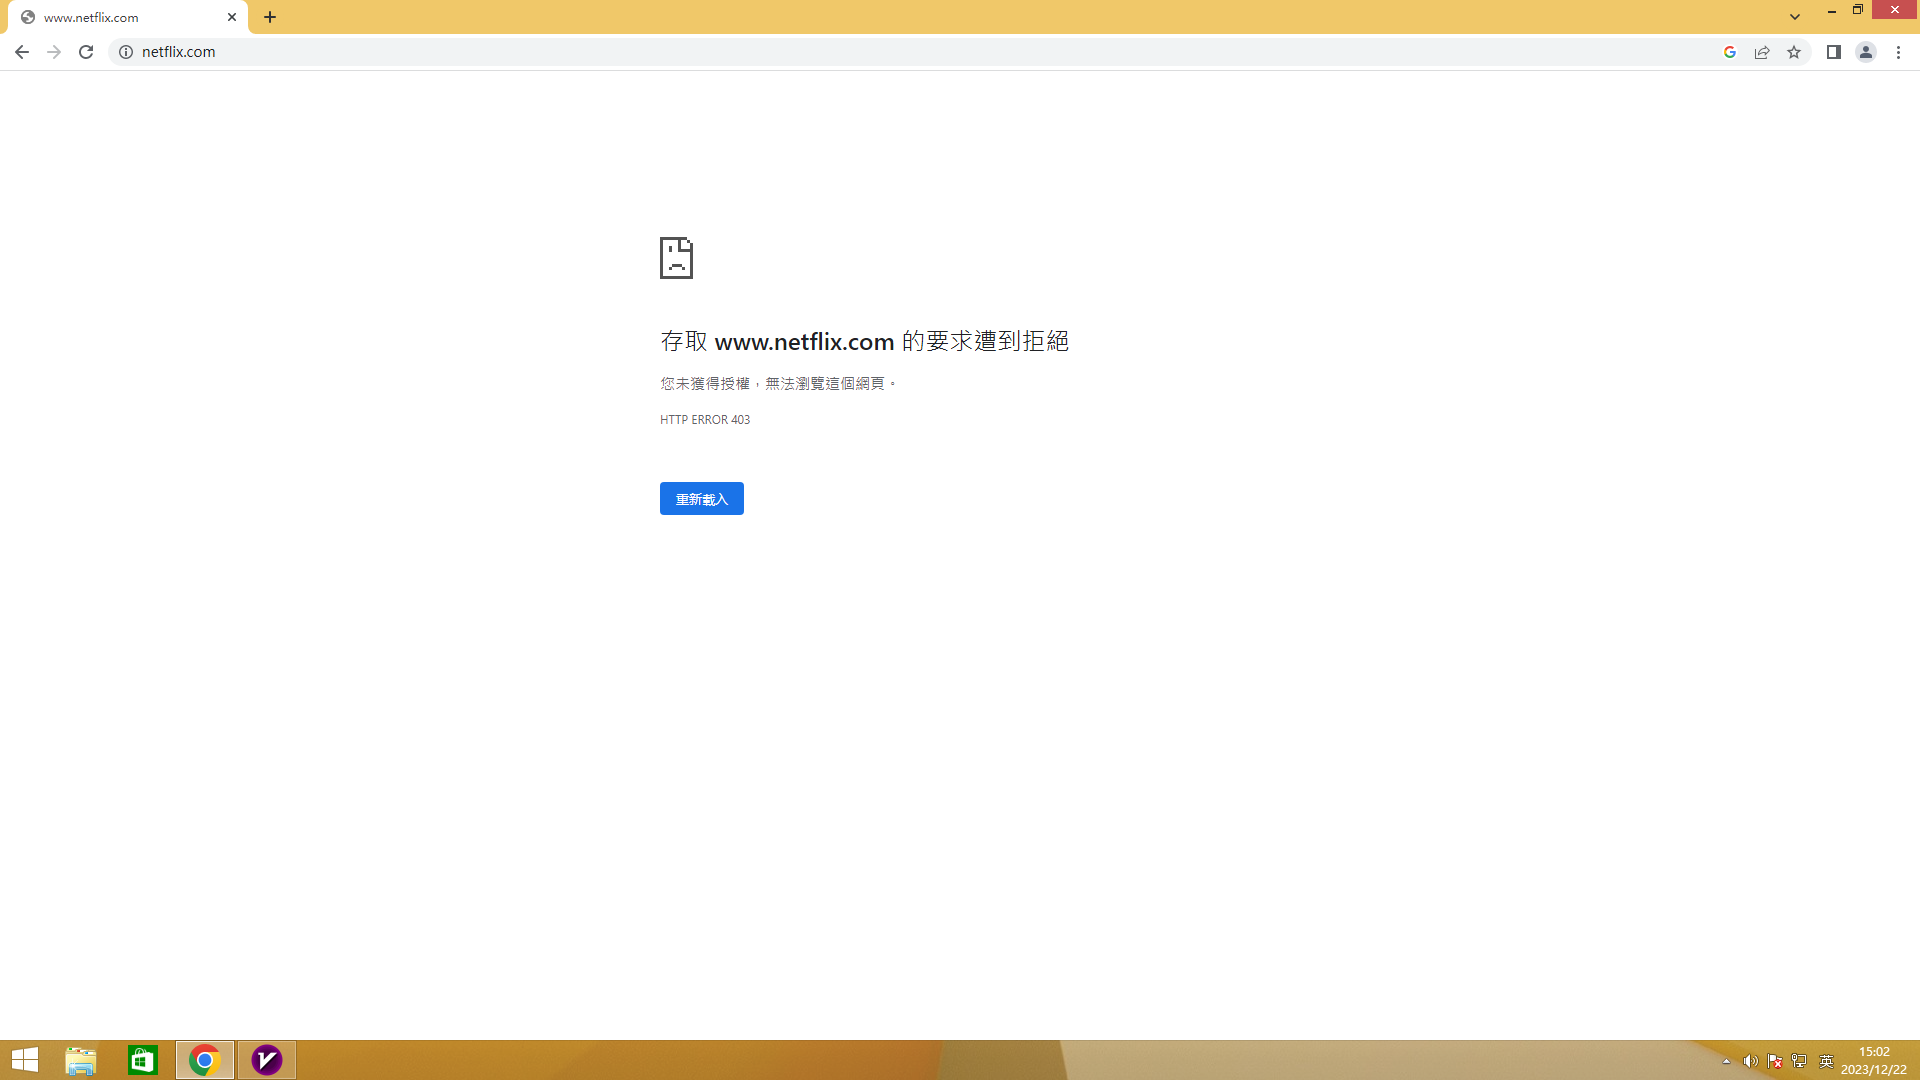Click the Chrome taskbar icon

(205, 1060)
